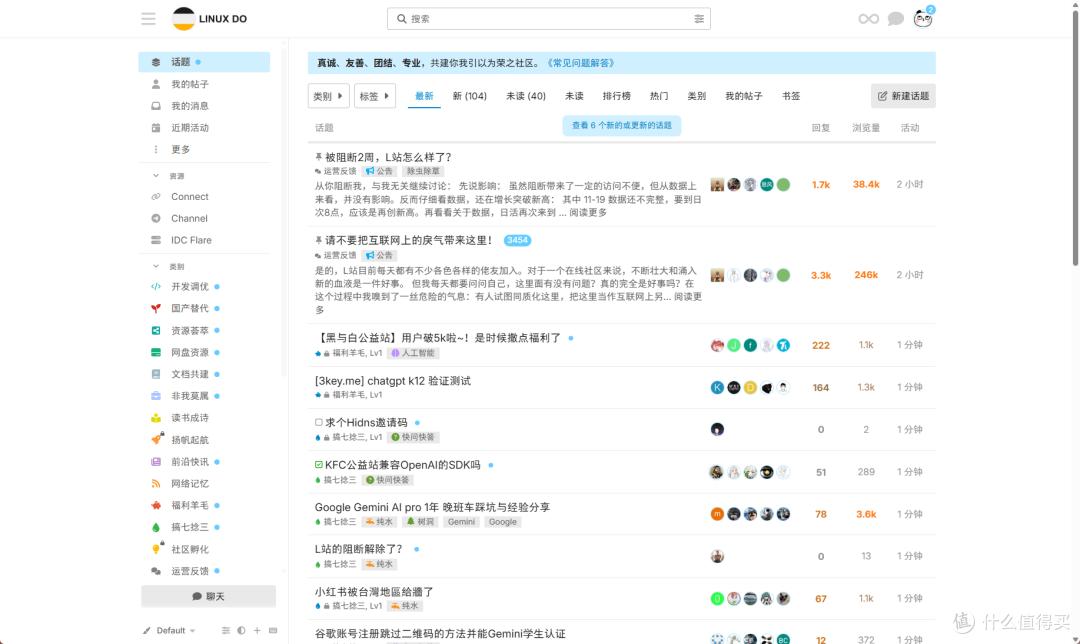Open topic [3key.me] chatgpt k12 验证测试
The height and width of the screenshot is (644, 1080).
coord(393,381)
